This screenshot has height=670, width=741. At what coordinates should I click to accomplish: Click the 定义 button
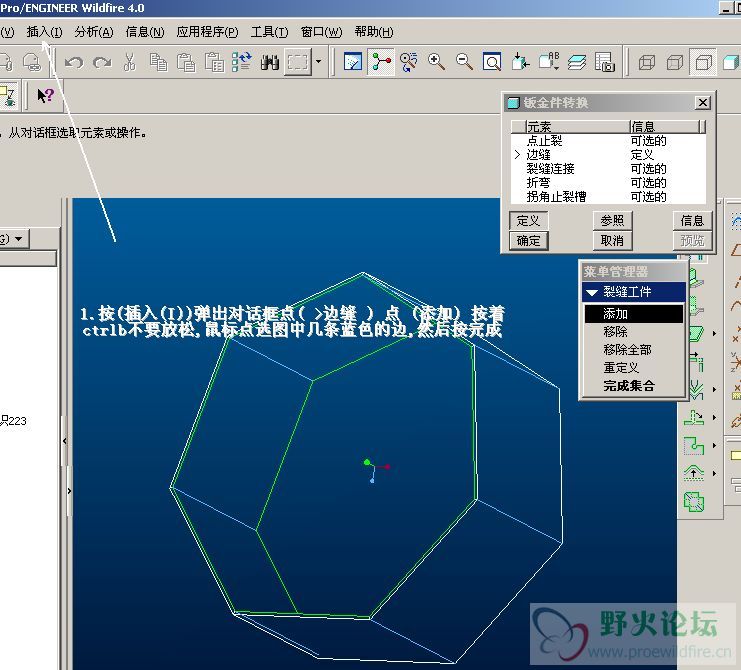pos(528,221)
